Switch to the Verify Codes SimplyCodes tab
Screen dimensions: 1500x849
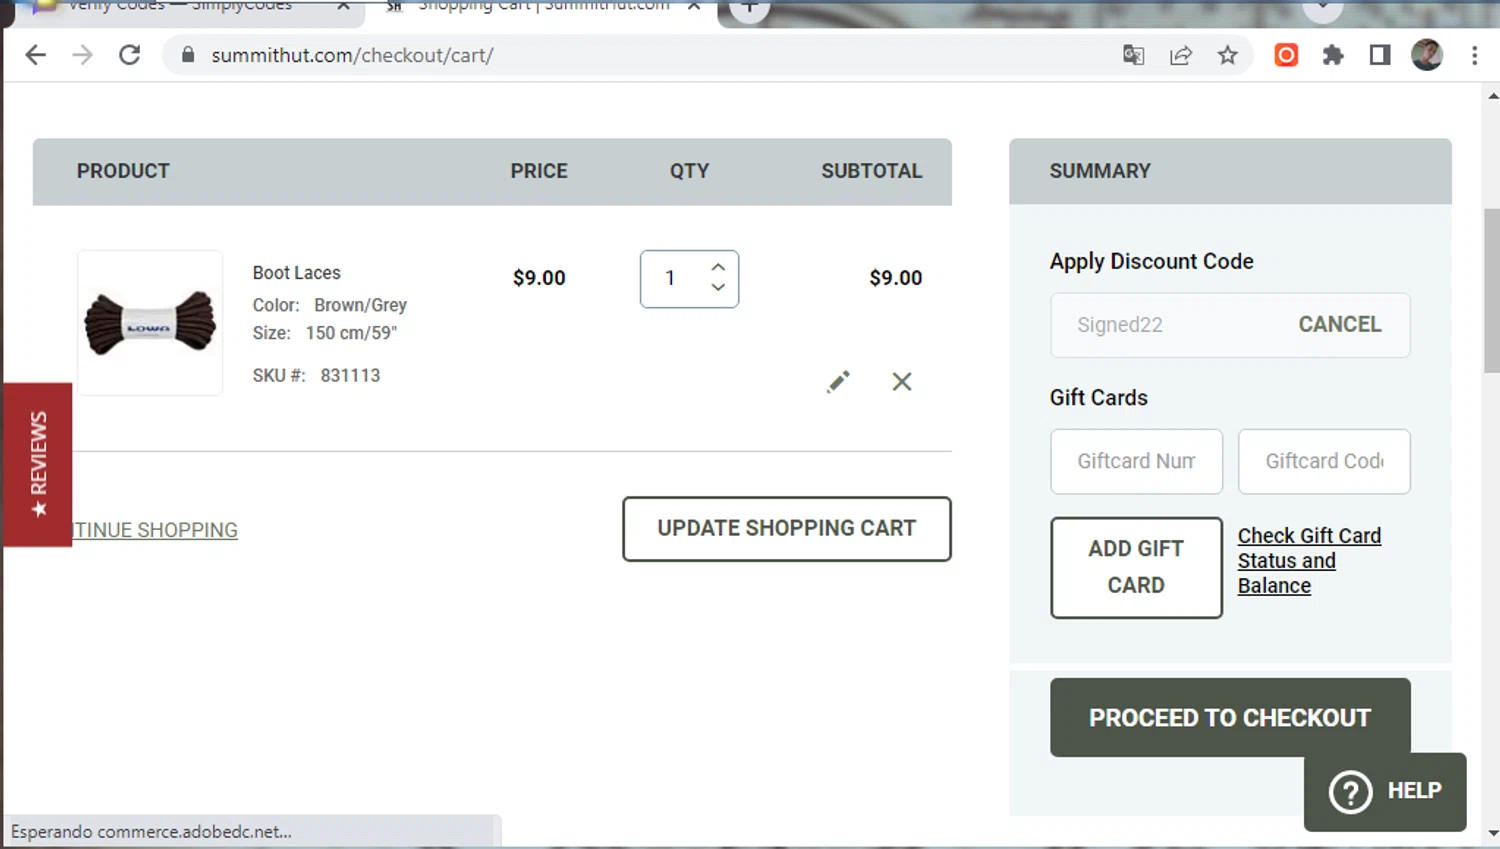click(180, 8)
